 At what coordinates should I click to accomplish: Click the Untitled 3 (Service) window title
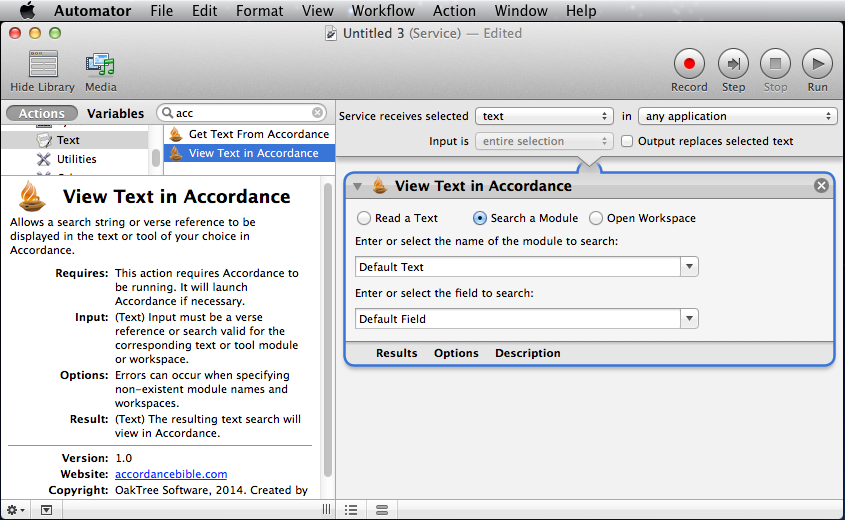pos(402,33)
